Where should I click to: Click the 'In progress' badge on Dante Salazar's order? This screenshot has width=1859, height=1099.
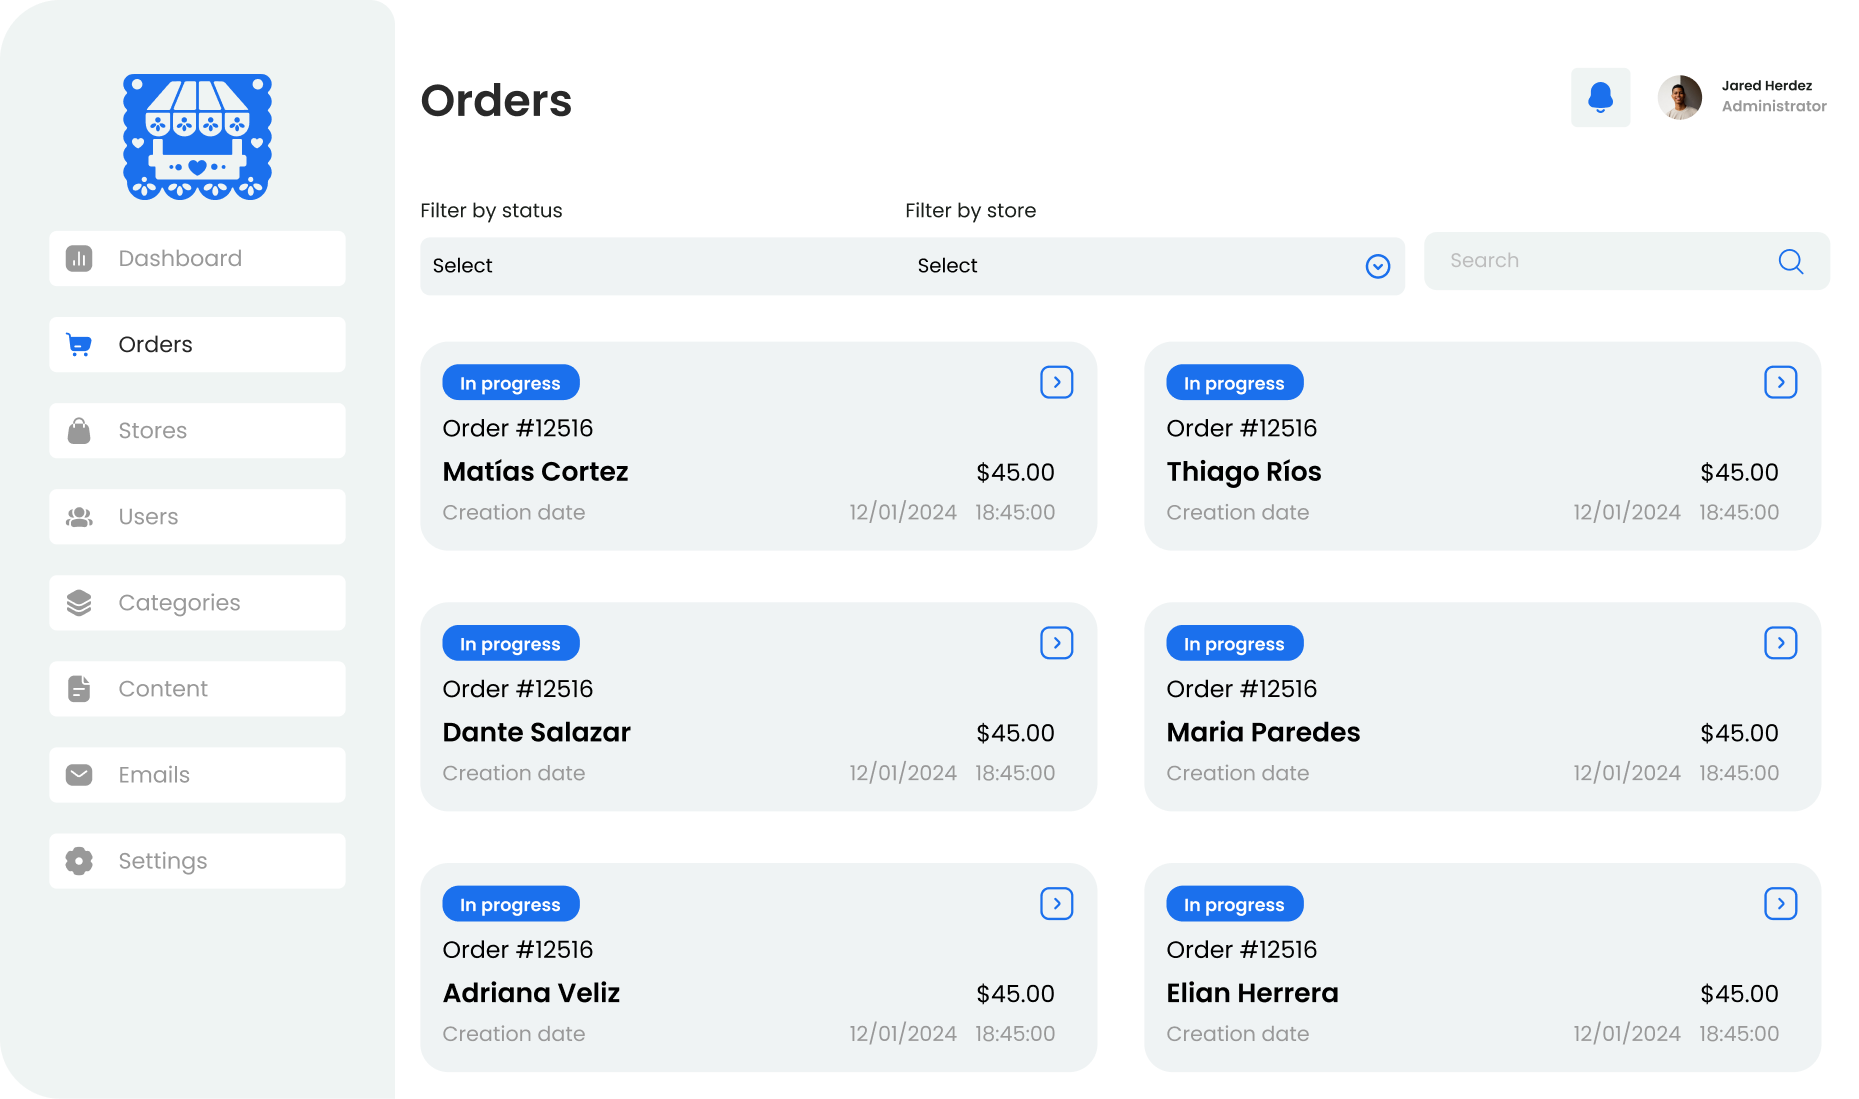[x=510, y=642]
